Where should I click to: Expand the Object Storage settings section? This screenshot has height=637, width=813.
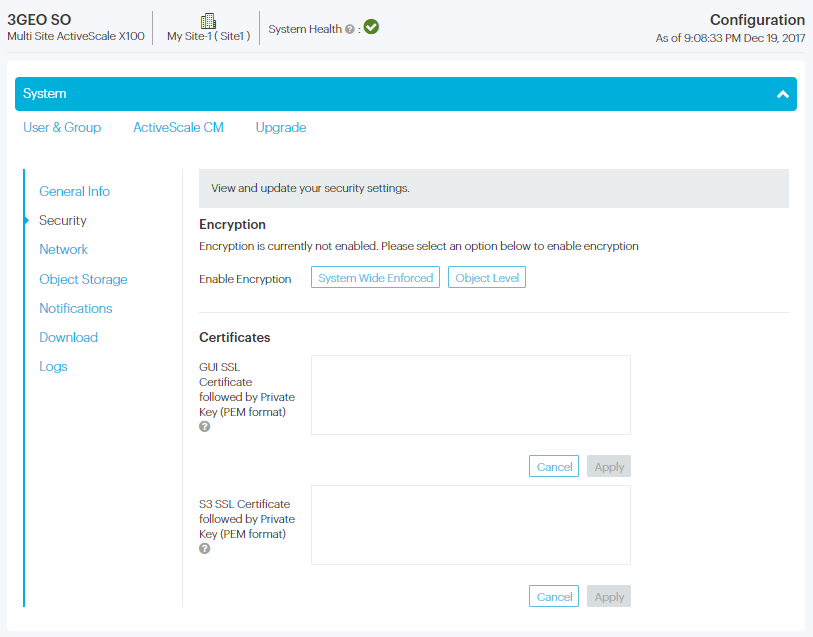click(83, 279)
